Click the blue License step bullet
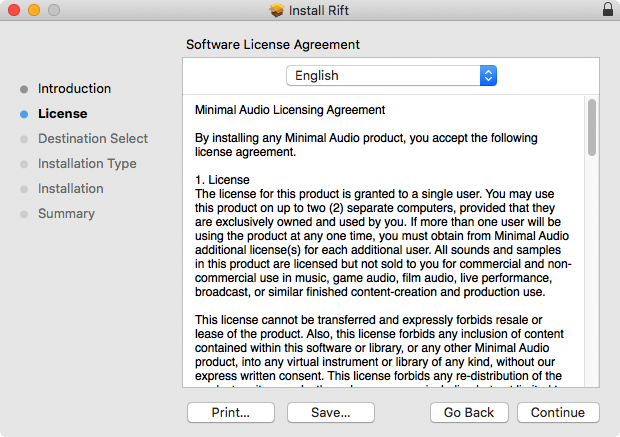The height and width of the screenshot is (437, 620). 24,114
